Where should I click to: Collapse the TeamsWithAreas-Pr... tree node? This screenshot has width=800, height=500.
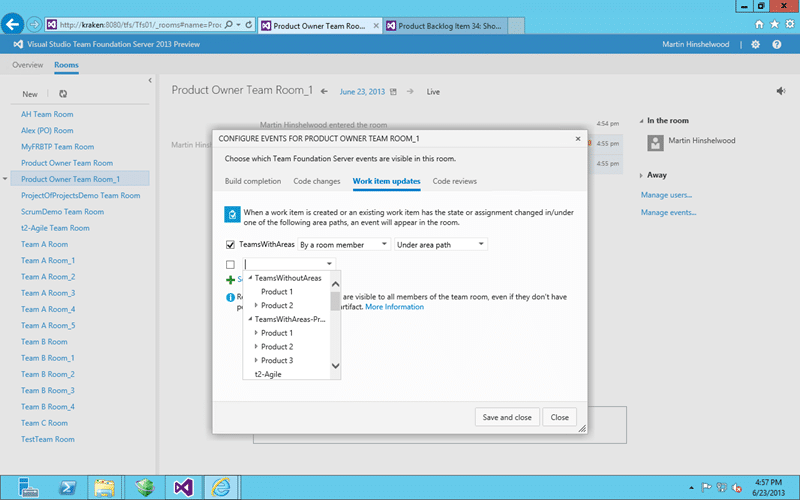click(250, 319)
